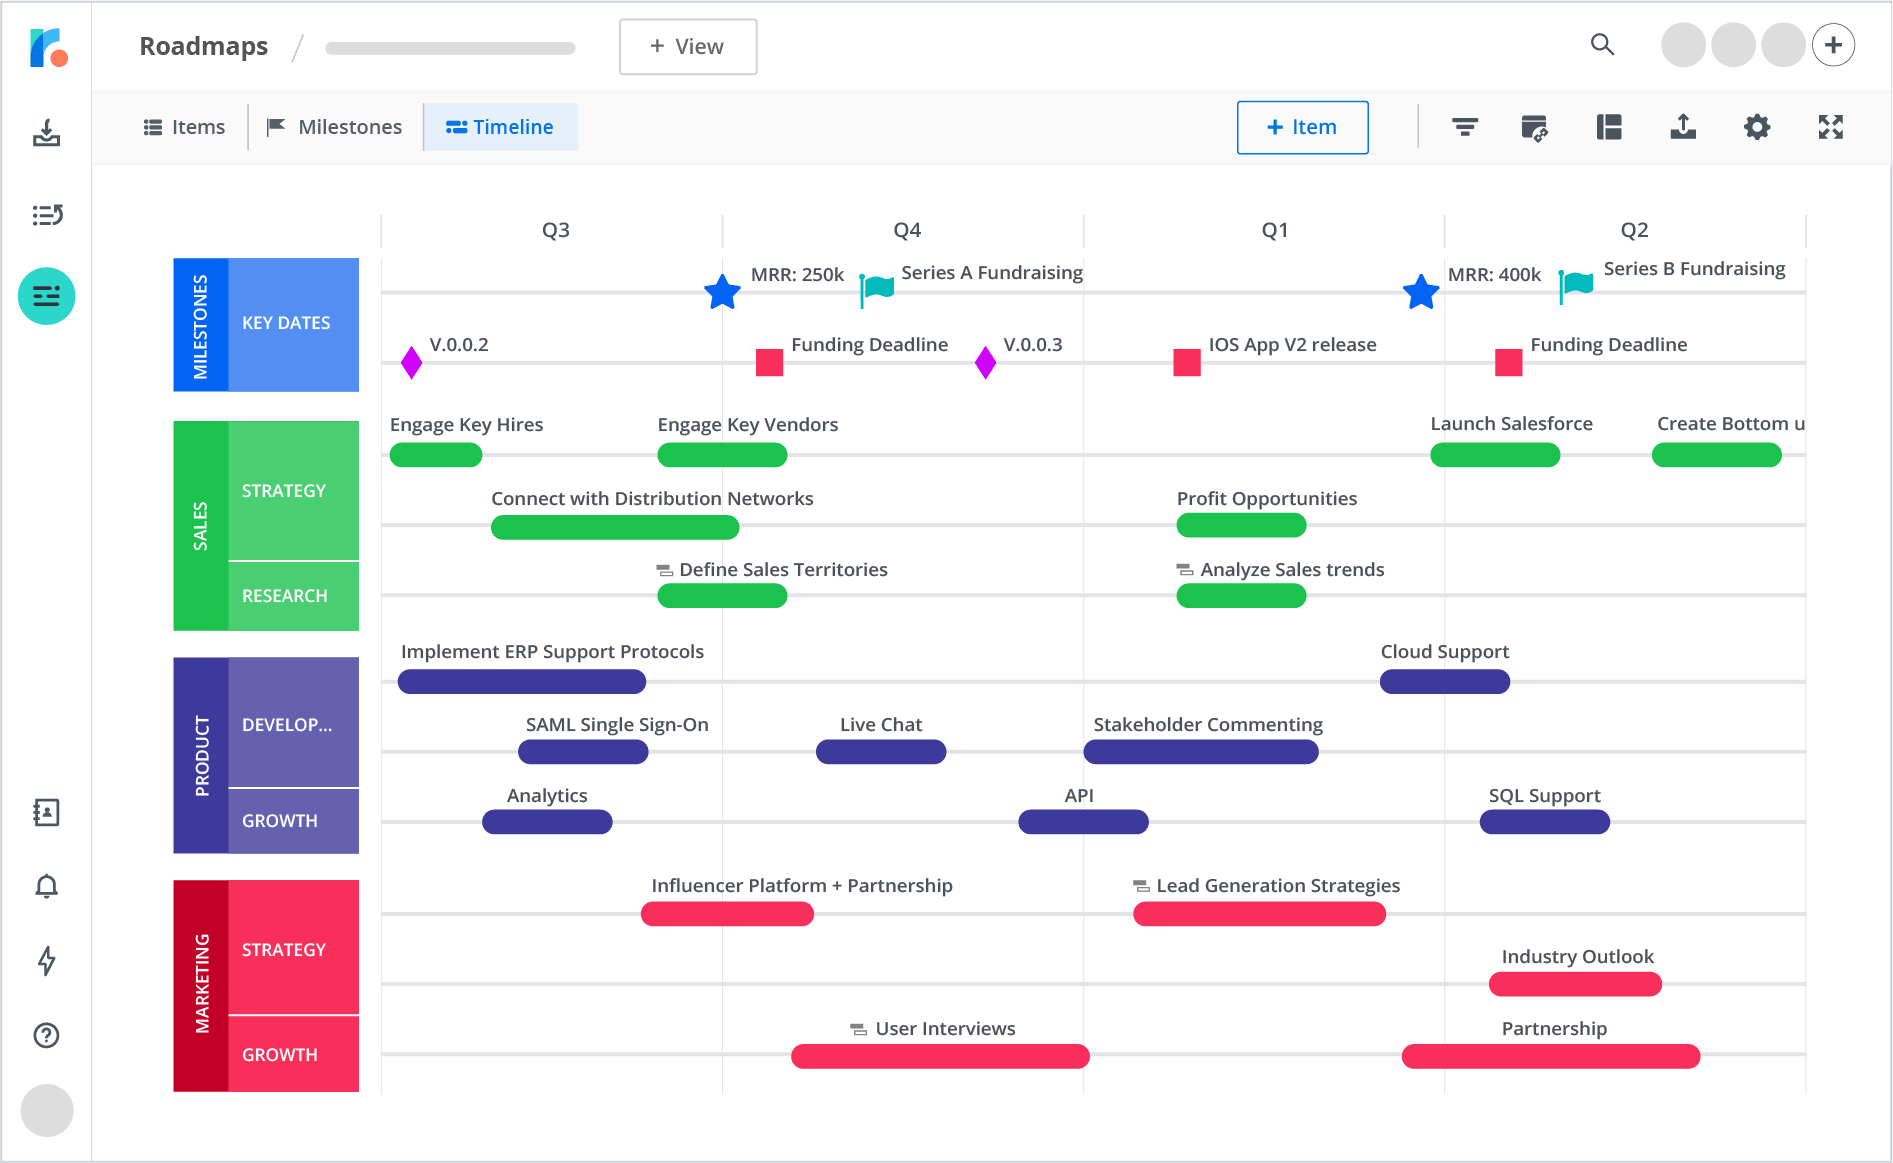Switch the layout view using the panel icon

(1609, 127)
